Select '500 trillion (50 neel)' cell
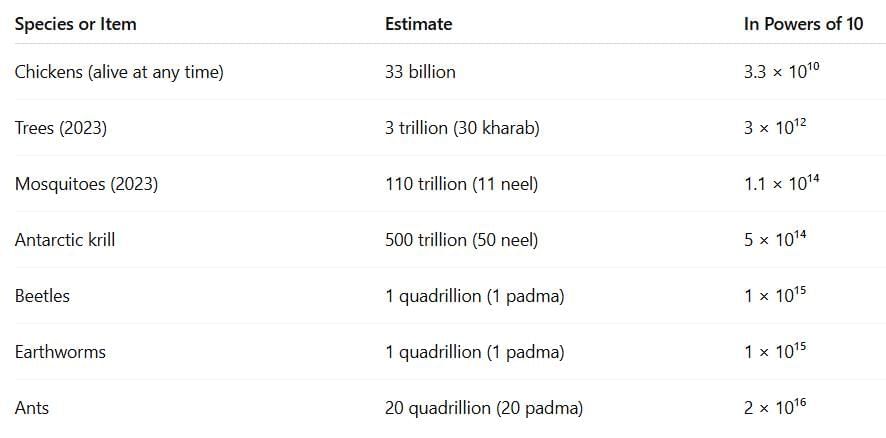 click(461, 240)
